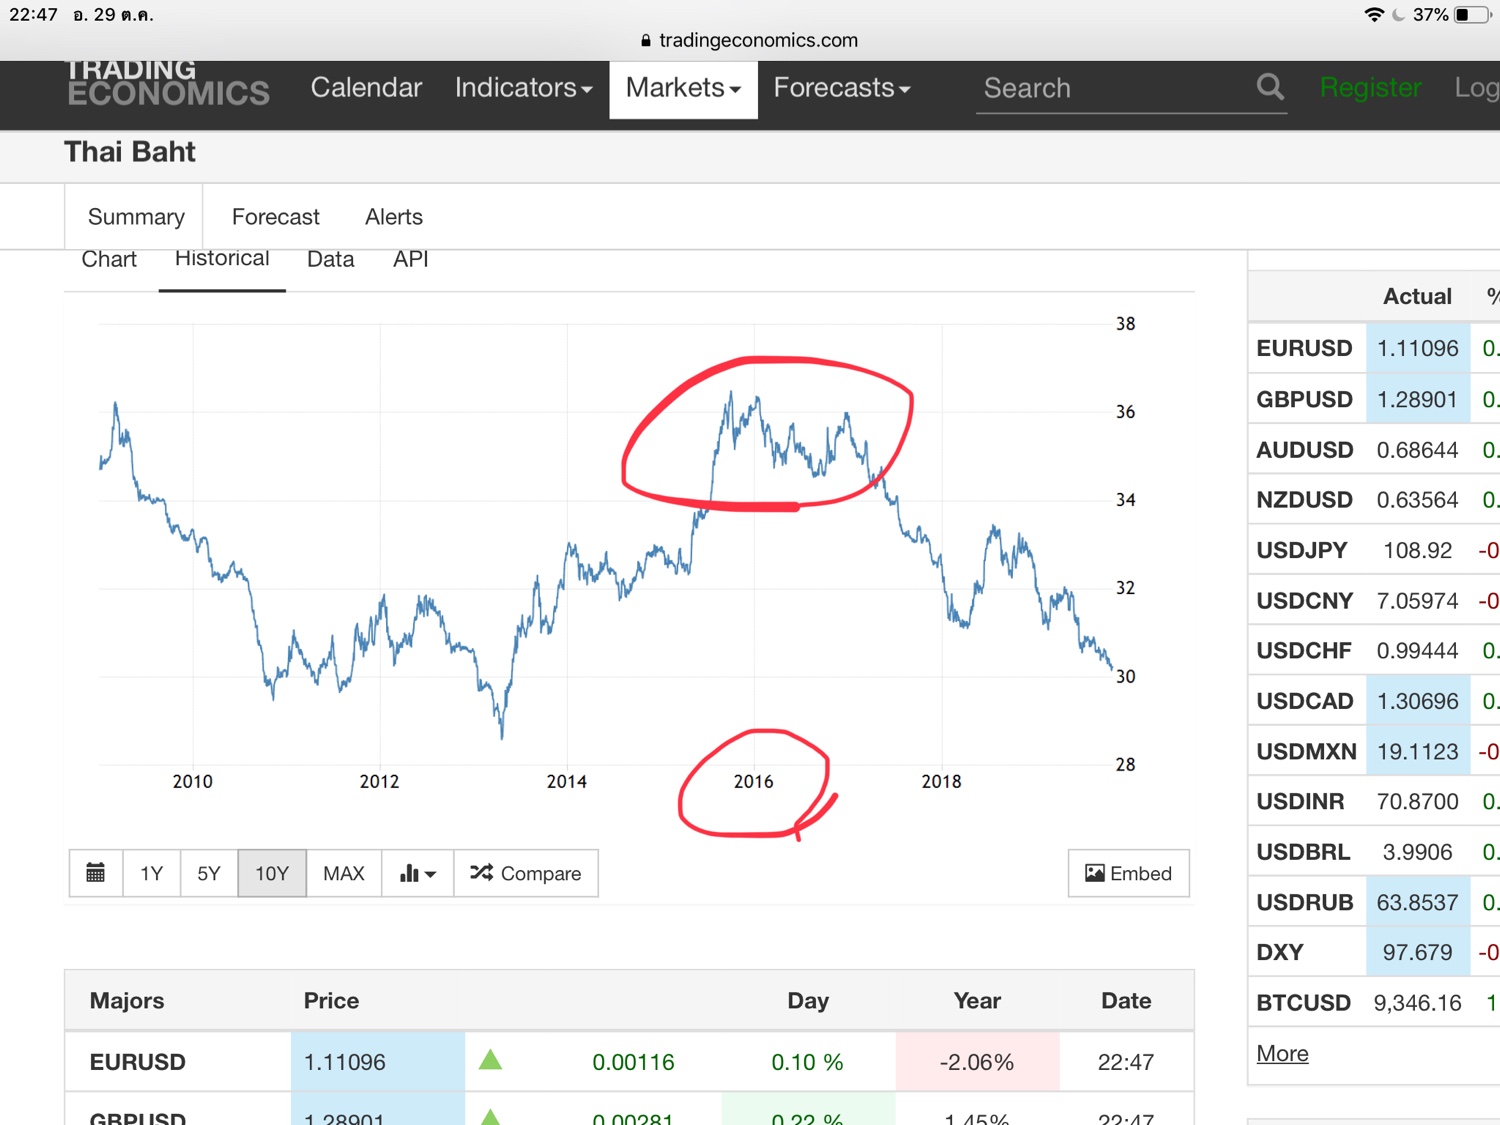Select the MAX time range
This screenshot has height=1125, width=1500.
click(x=344, y=873)
